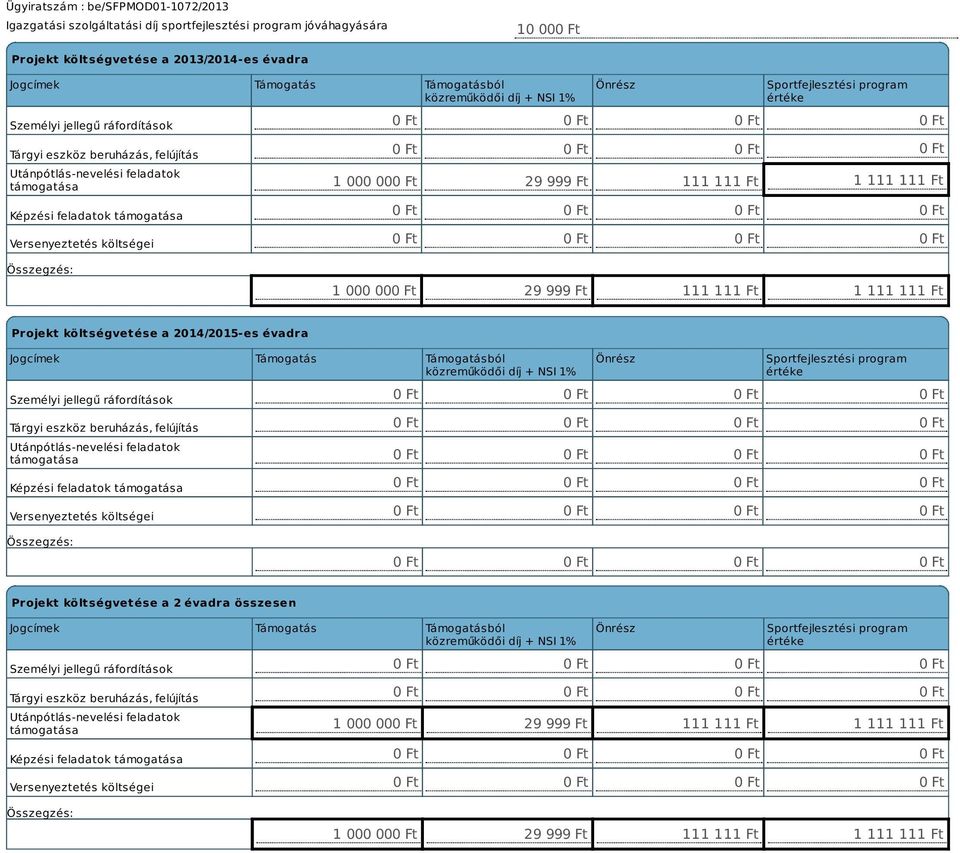Click közreműködői díj field of 2014/2015 Tárgyi eszköz row
The height and width of the screenshot is (853, 960).
click(x=507, y=423)
